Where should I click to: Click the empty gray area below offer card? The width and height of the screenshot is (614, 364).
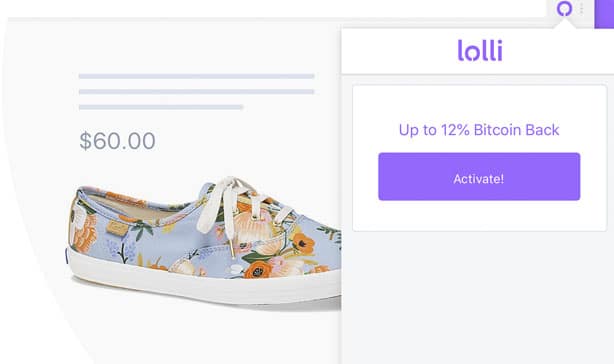(x=478, y=297)
